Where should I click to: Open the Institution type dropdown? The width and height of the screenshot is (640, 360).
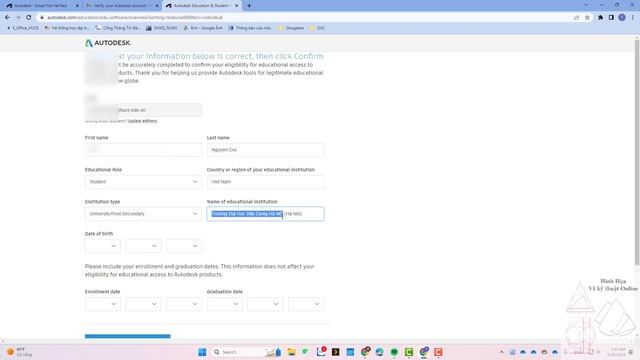143,214
